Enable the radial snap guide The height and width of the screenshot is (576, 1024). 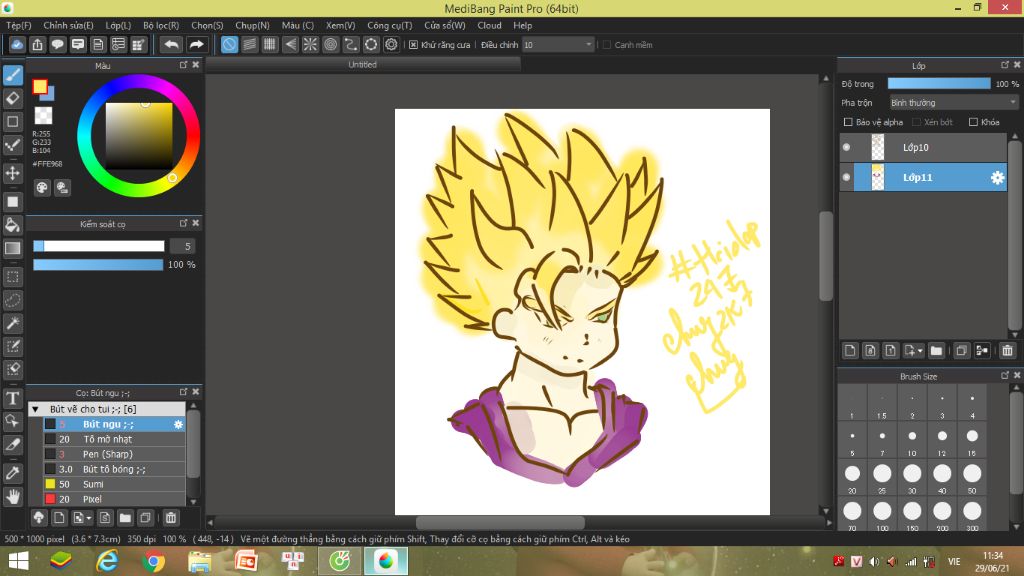[310, 44]
